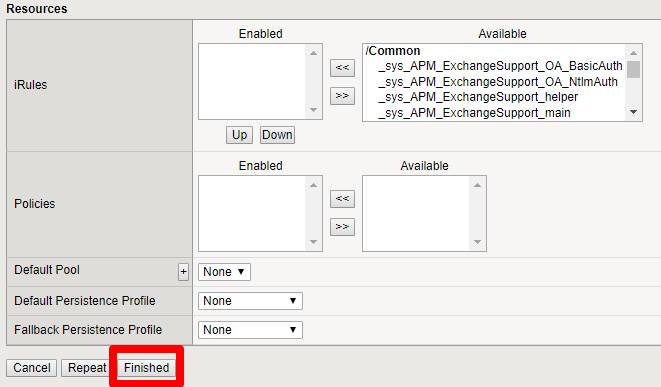Select _sys_APM_ExchangeSupport_main iRule
661x387 pixels.
(x=474, y=113)
